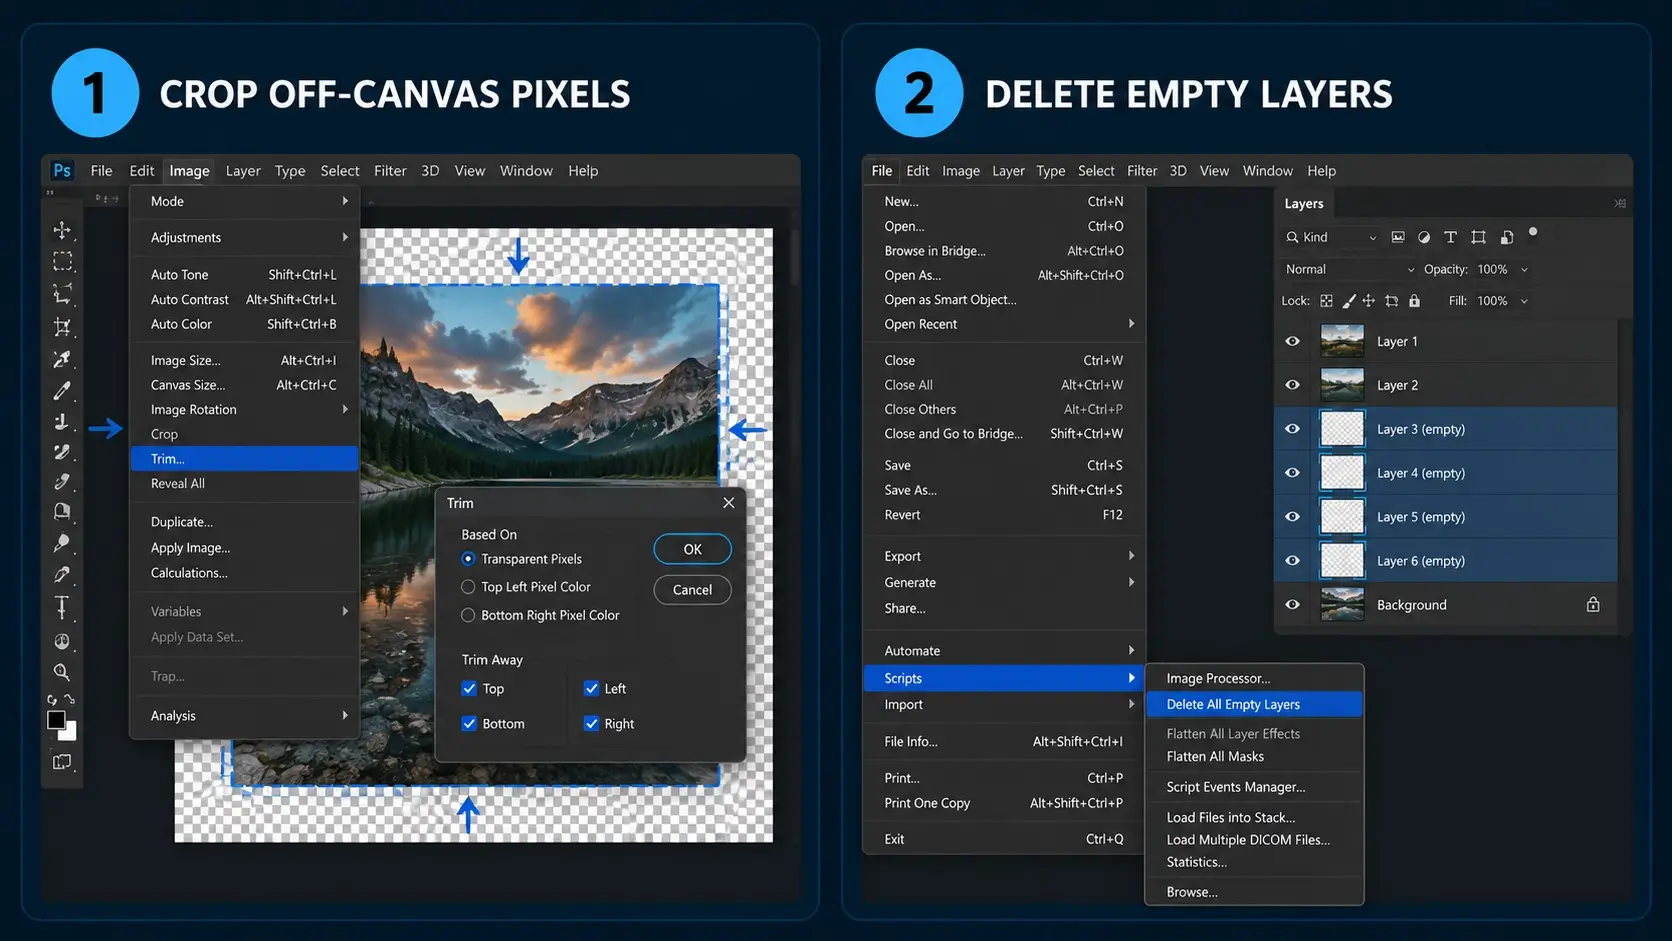The height and width of the screenshot is (941, 1672).
Task: Select the Rectangular Marquee tool
Action: point(62,262)
